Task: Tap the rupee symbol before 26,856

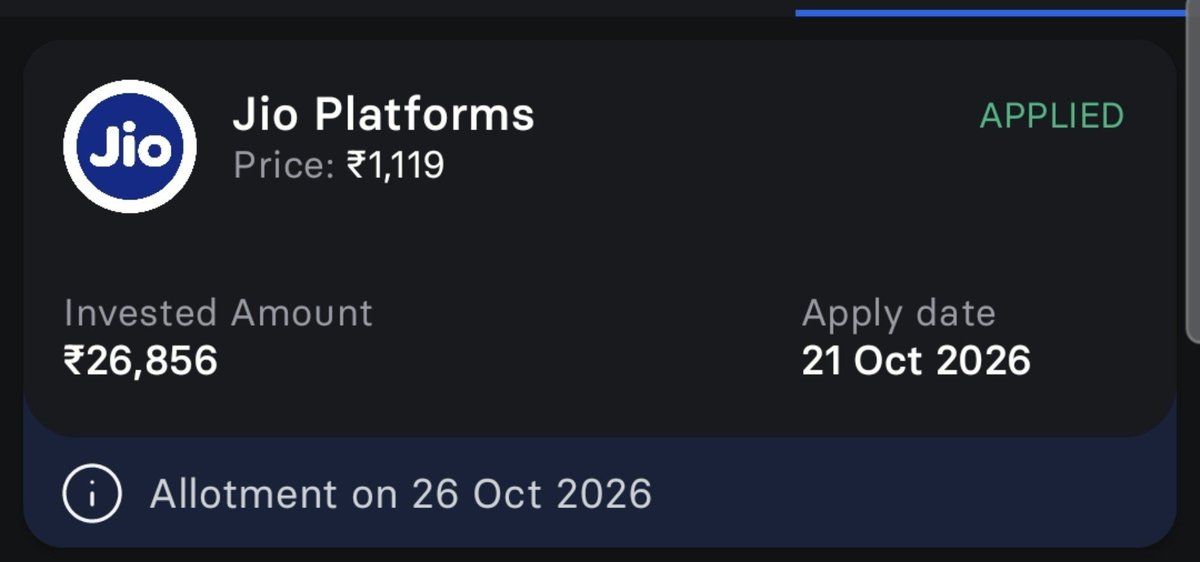Action: coord(74,361)
